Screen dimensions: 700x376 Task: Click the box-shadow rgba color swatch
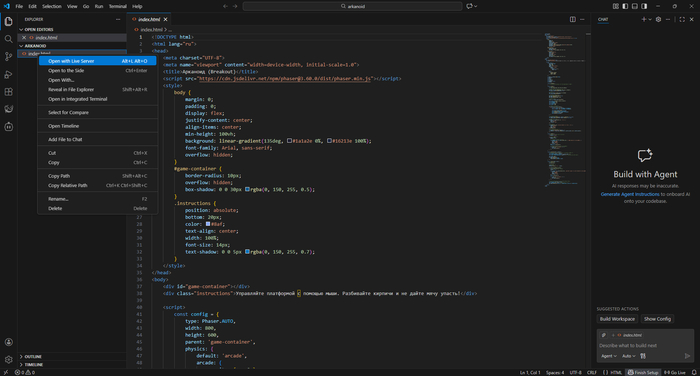click(x=247, y=189)
